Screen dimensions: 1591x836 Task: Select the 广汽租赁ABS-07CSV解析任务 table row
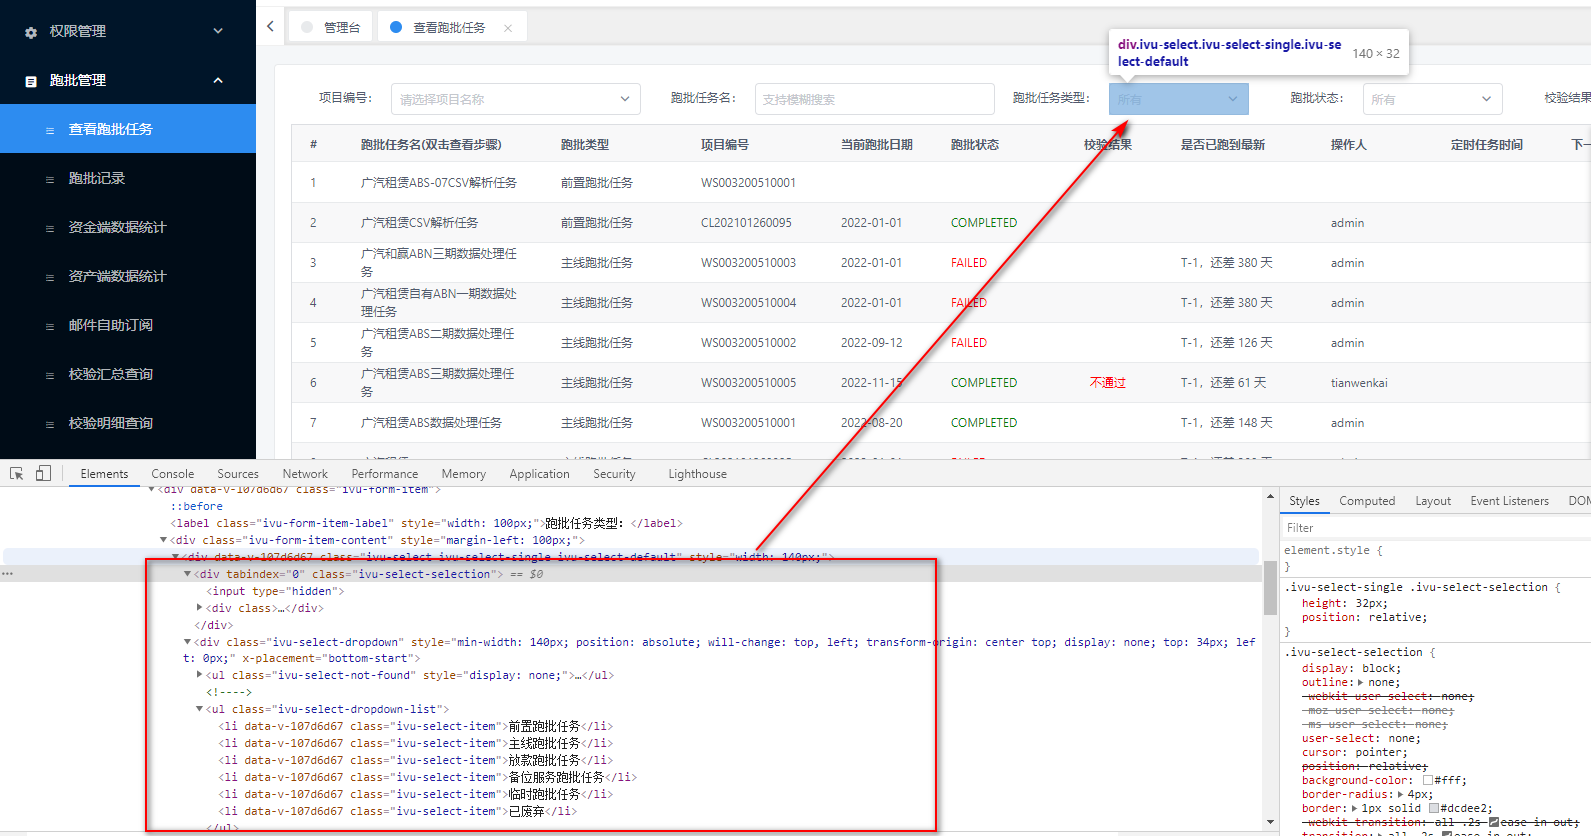coord(941,183)
